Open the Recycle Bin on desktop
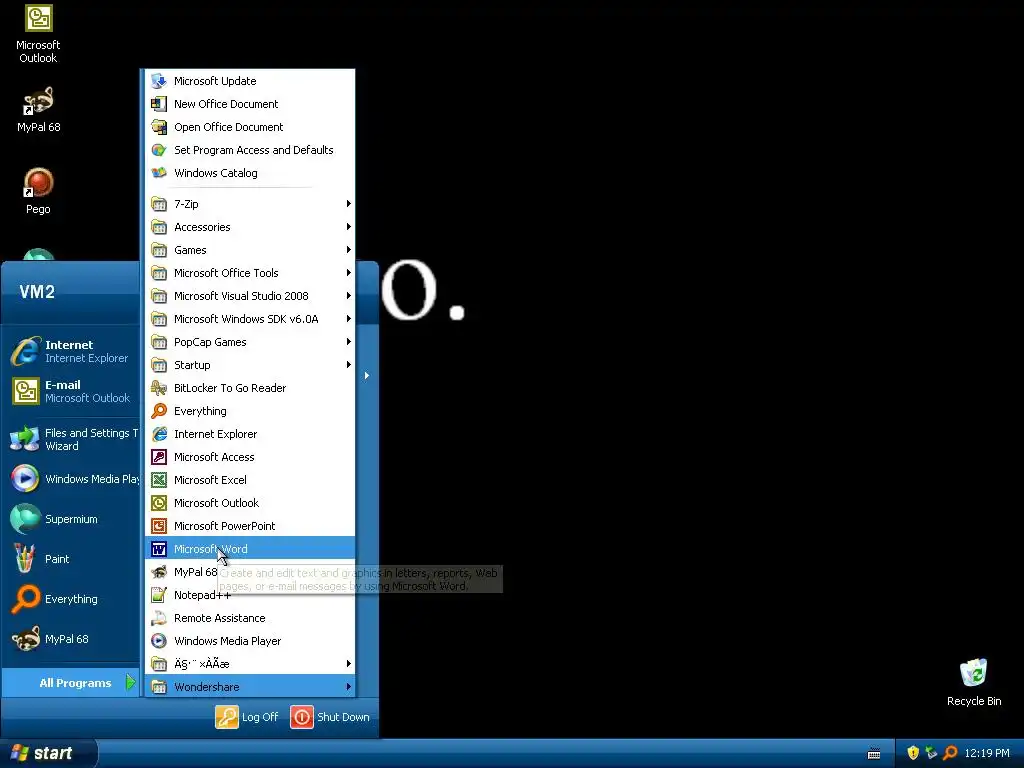Screen dimensions: 1024x768 click(974, 682)
